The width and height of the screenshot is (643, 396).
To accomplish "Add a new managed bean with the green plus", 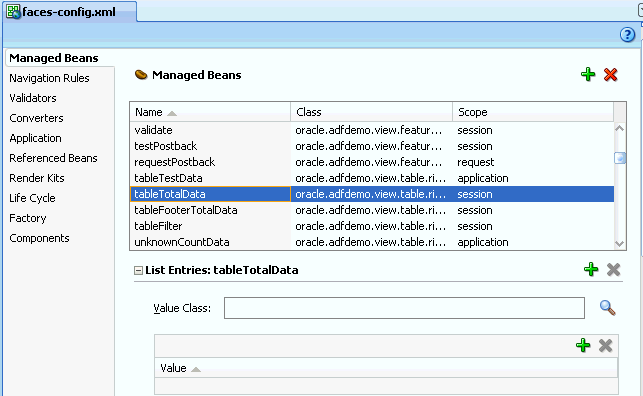I will [x=588, y=75].
